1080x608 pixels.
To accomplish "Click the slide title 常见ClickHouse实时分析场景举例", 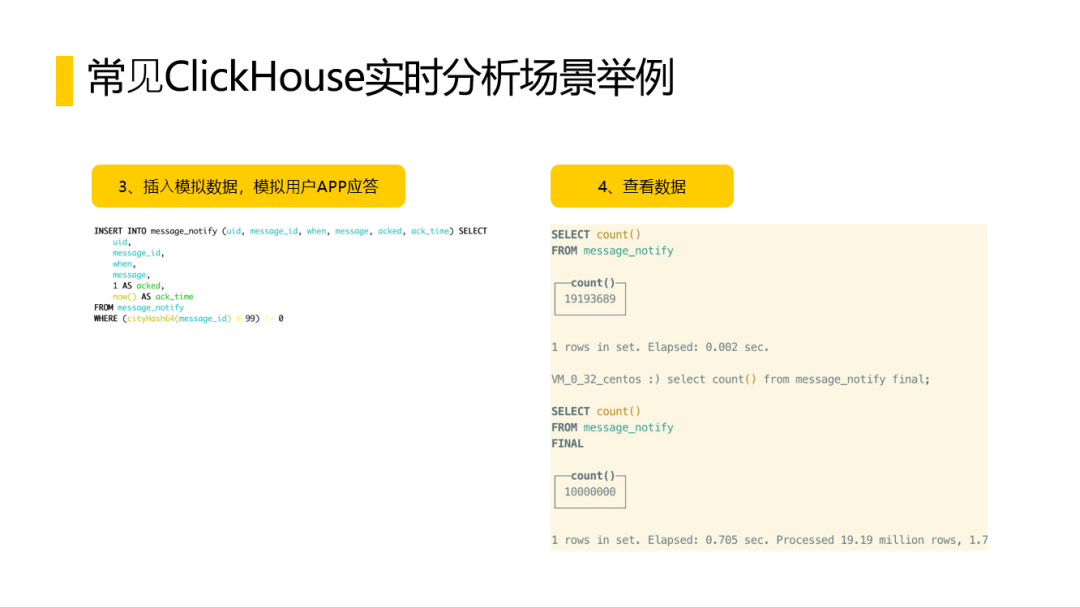I will point(380,77).
